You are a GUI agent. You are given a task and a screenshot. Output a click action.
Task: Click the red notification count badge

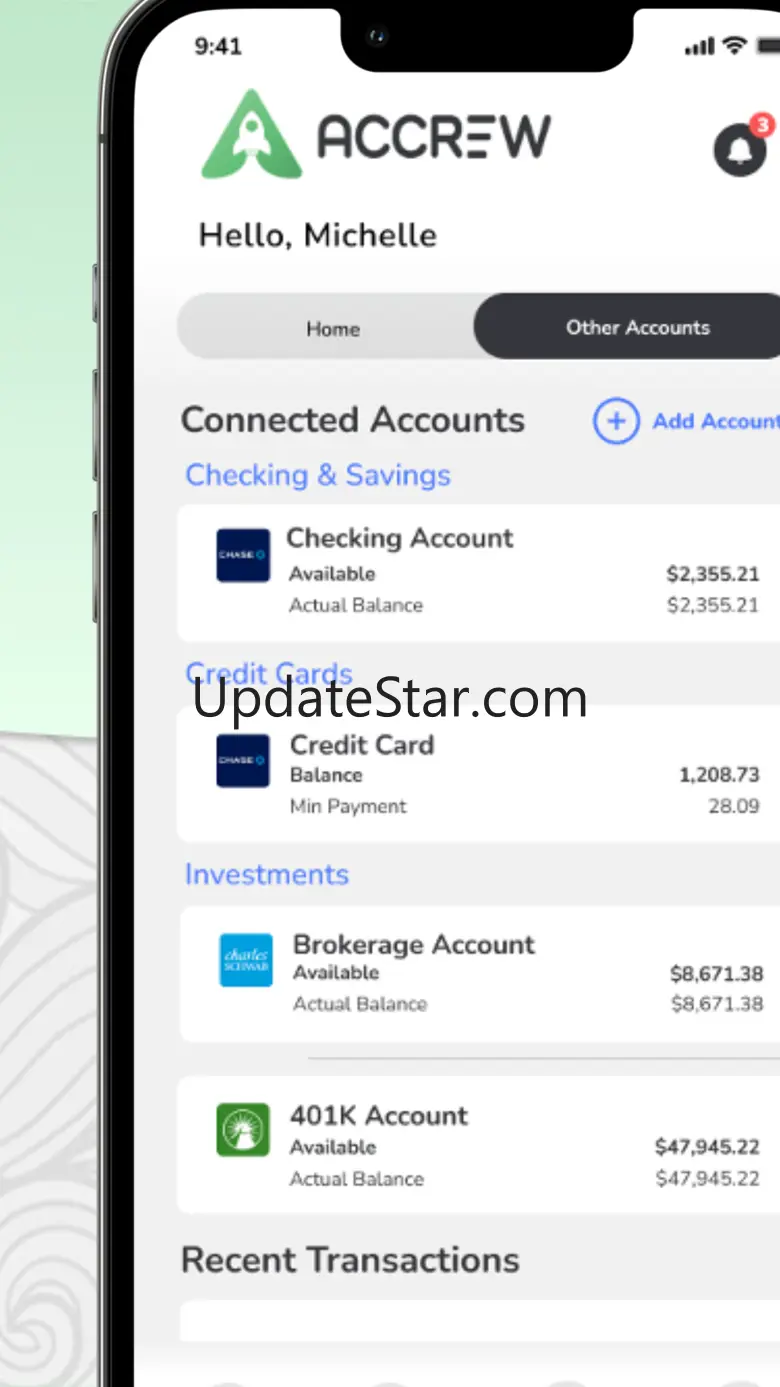(762, 125)
